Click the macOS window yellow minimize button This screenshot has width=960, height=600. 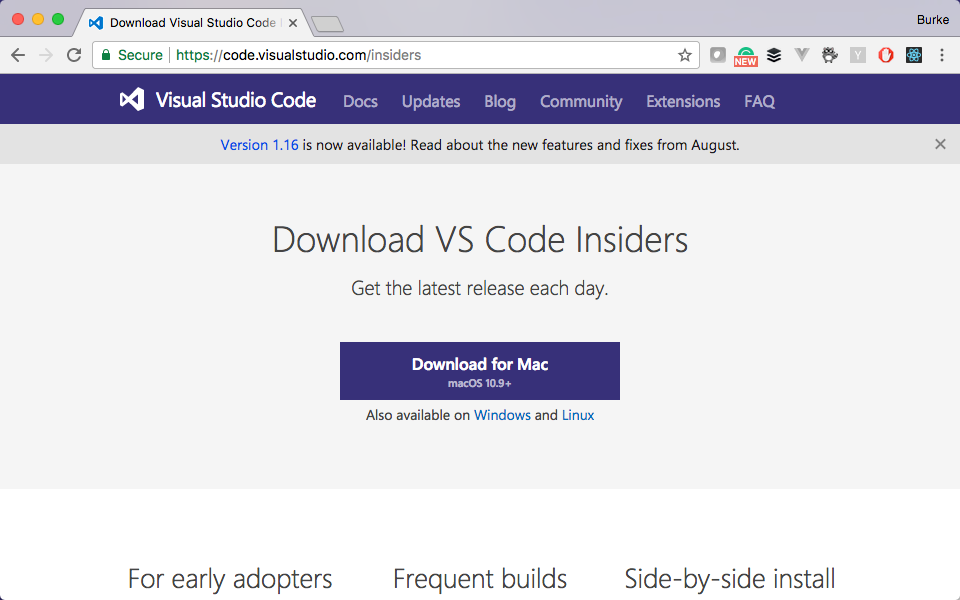click(38, 20)
